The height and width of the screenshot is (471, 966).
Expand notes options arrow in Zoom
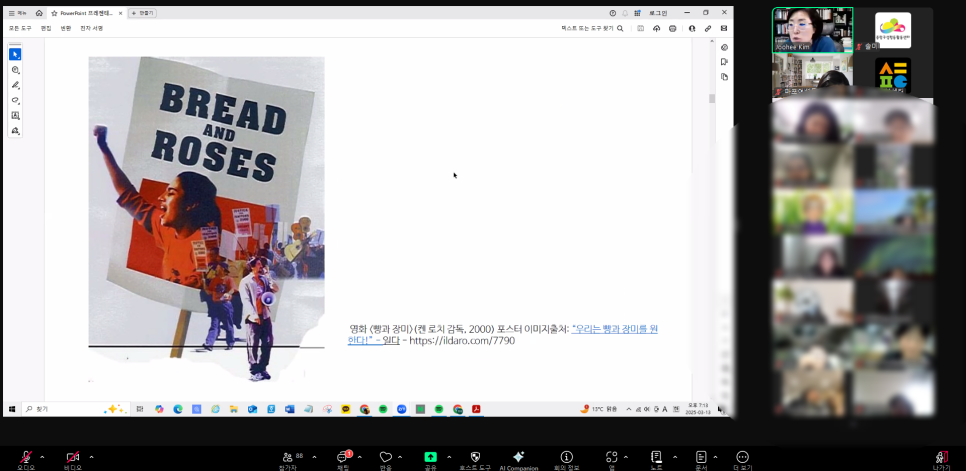(x=675, y=457)
